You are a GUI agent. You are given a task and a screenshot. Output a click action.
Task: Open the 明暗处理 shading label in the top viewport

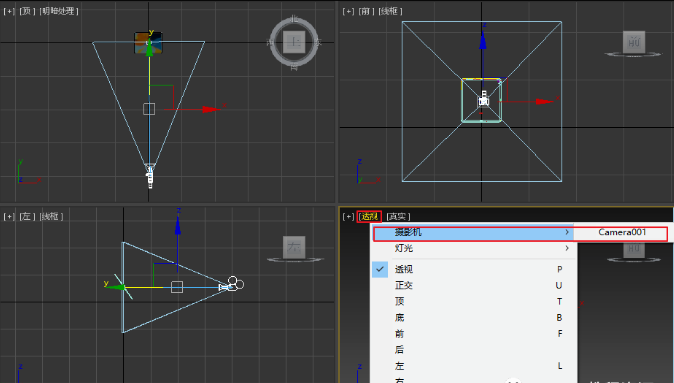59,11
